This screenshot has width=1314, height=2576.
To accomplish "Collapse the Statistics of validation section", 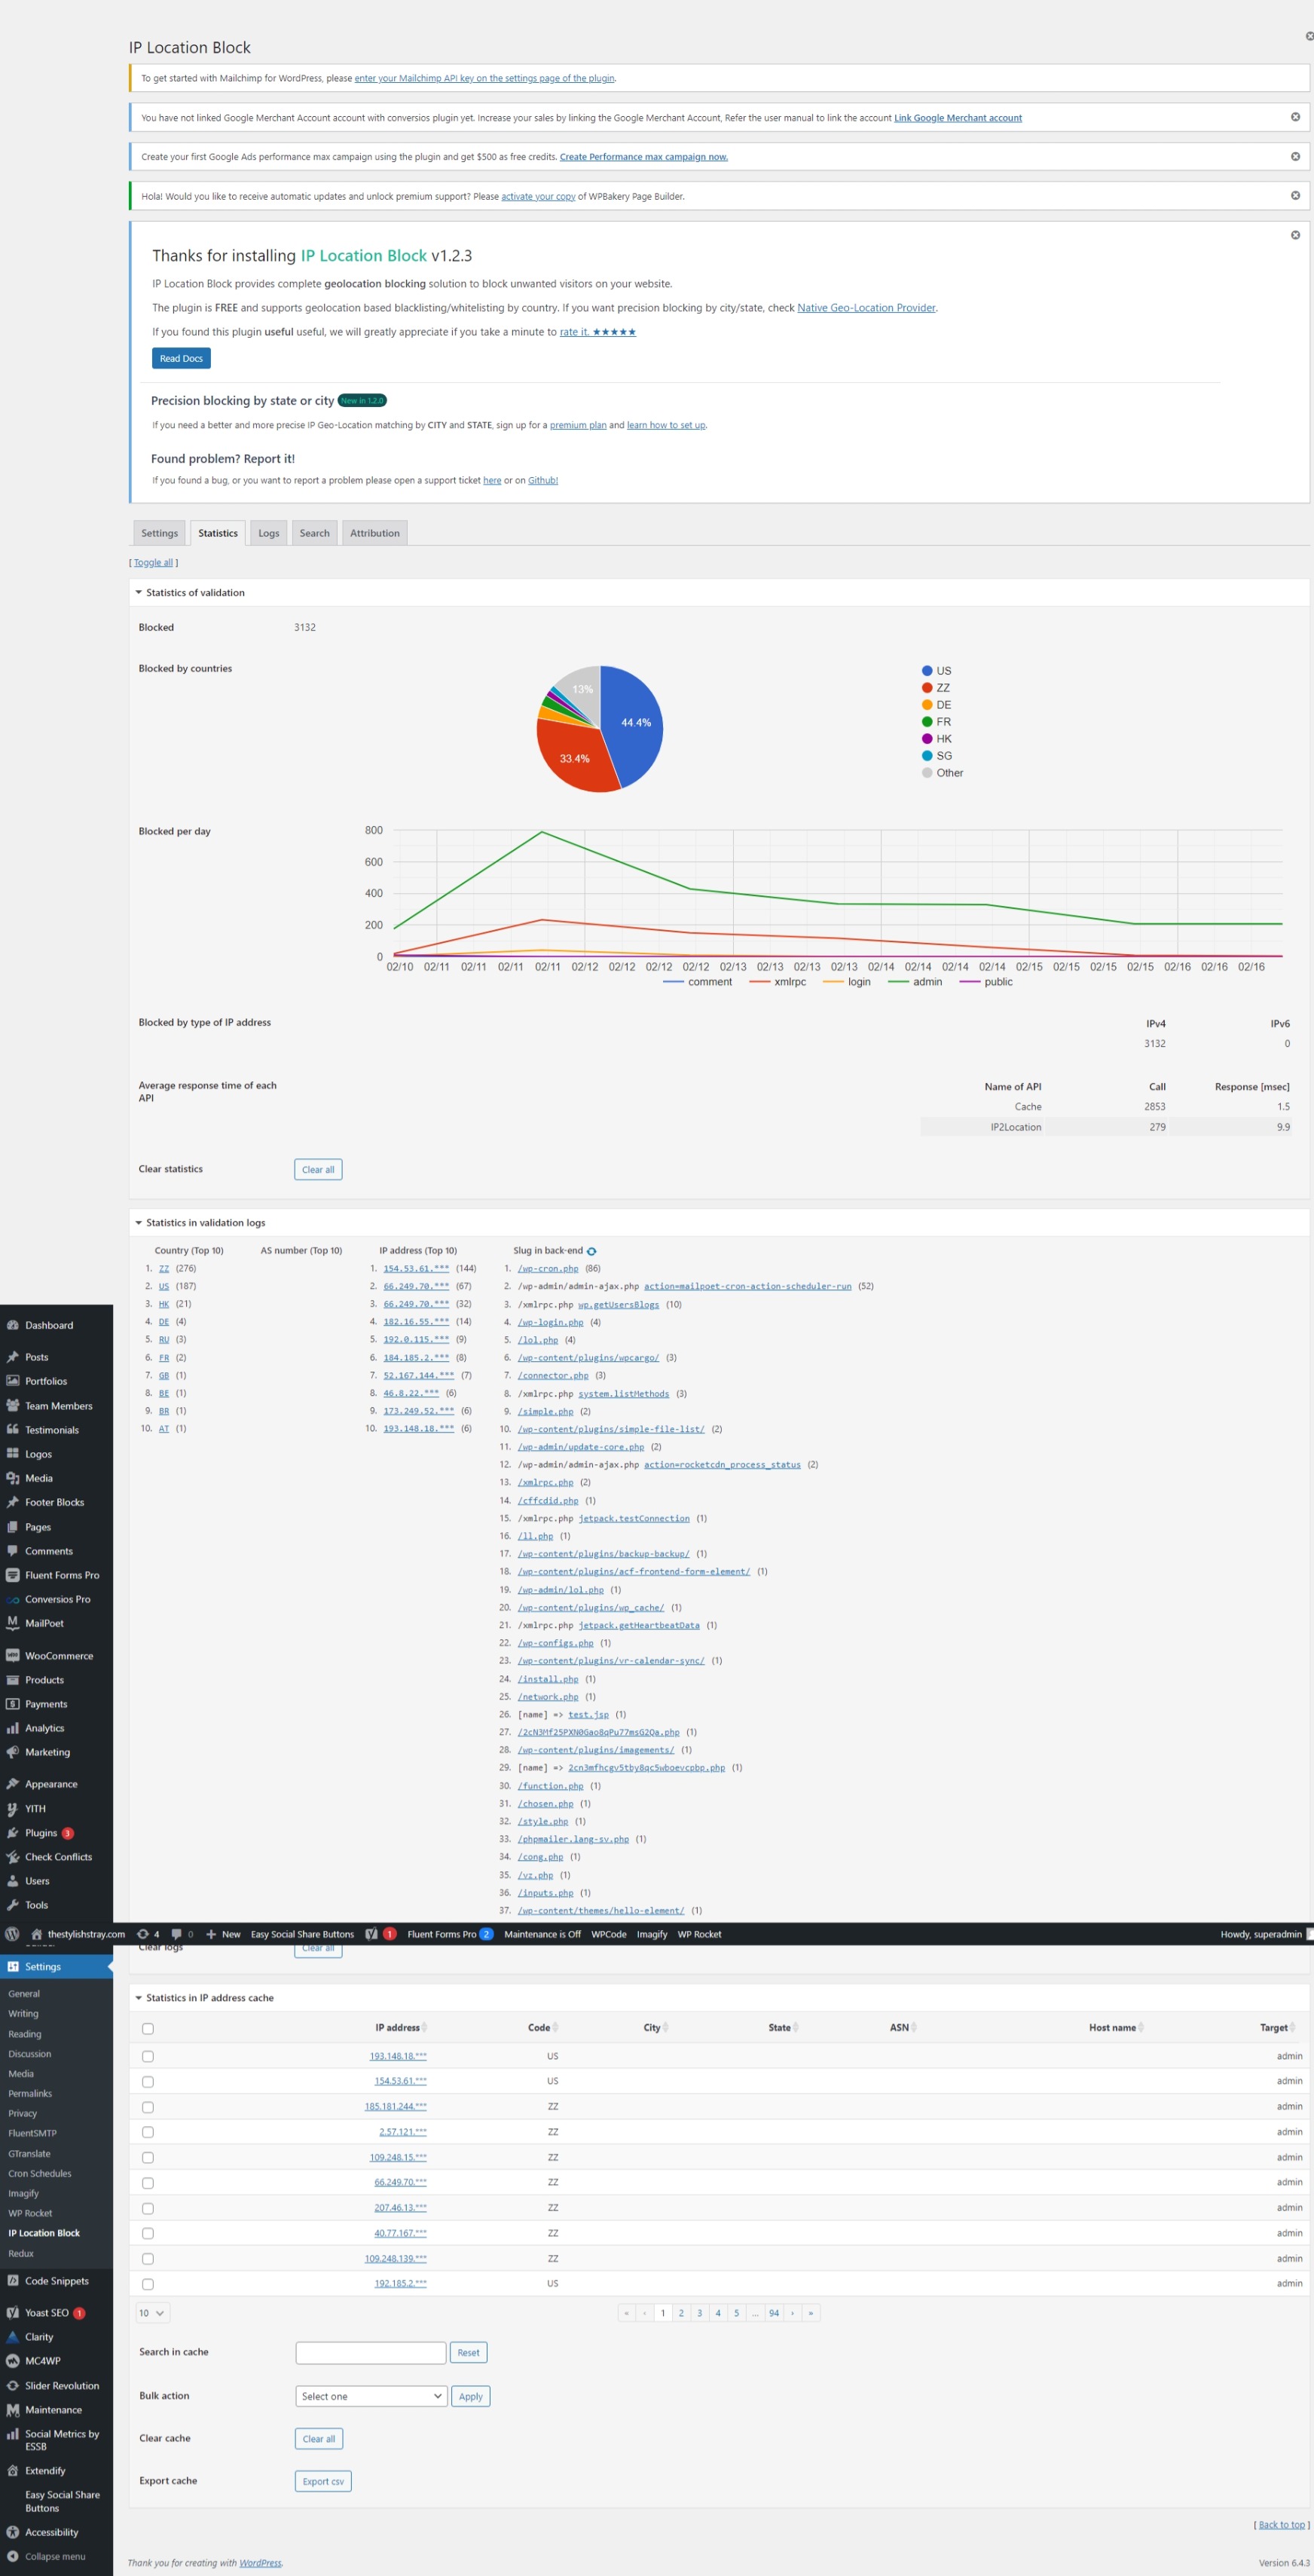I will pyautogui.click(x=139, y=592).
